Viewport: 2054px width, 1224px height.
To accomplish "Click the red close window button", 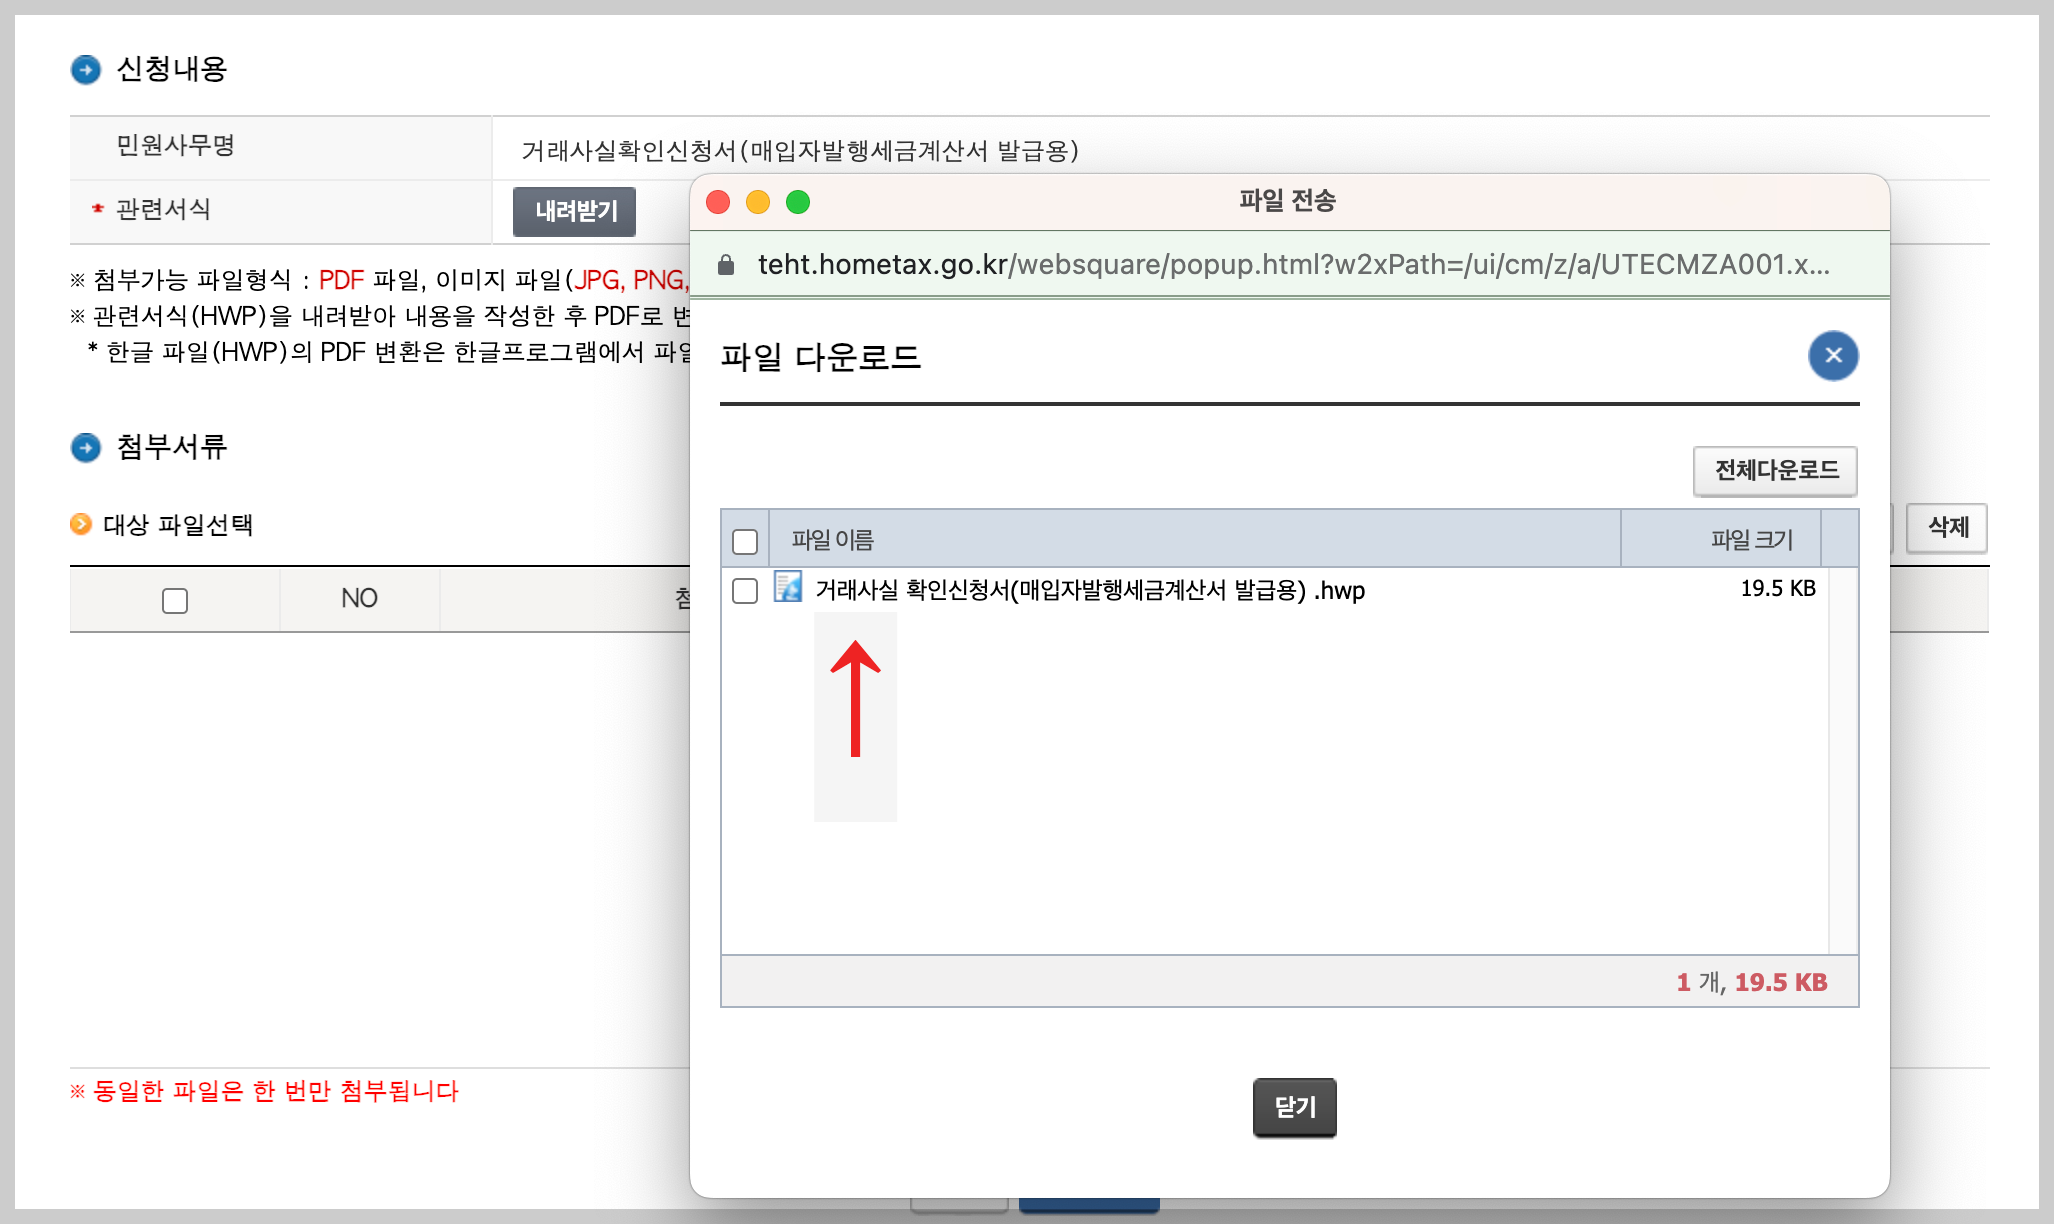I will (x=718, y=202).
